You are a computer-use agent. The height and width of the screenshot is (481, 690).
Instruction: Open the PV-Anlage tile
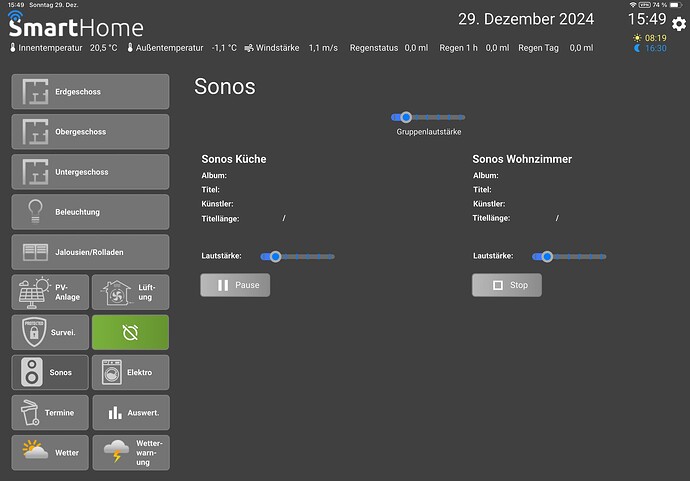50,292
